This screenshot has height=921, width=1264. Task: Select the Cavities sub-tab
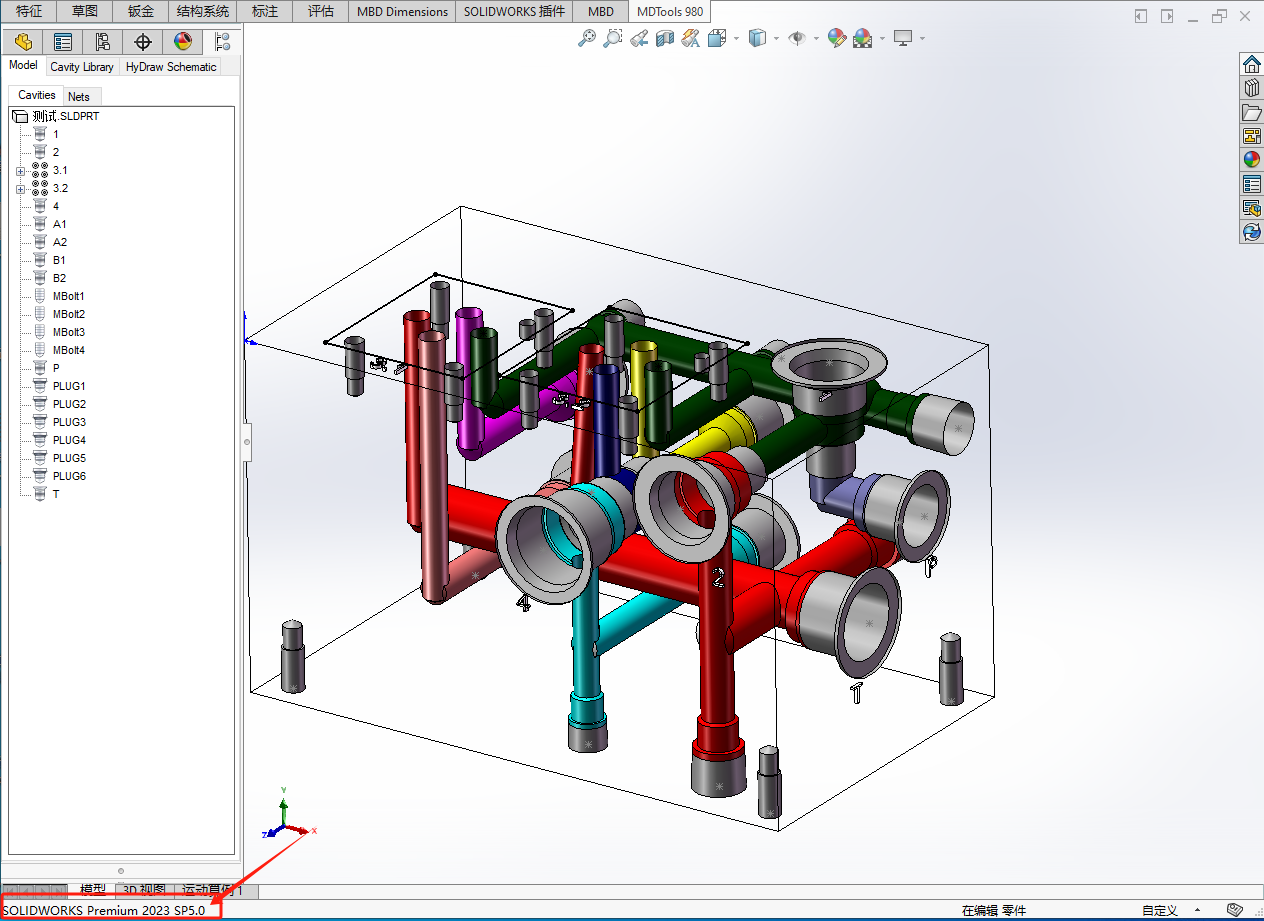coord(37,95)
